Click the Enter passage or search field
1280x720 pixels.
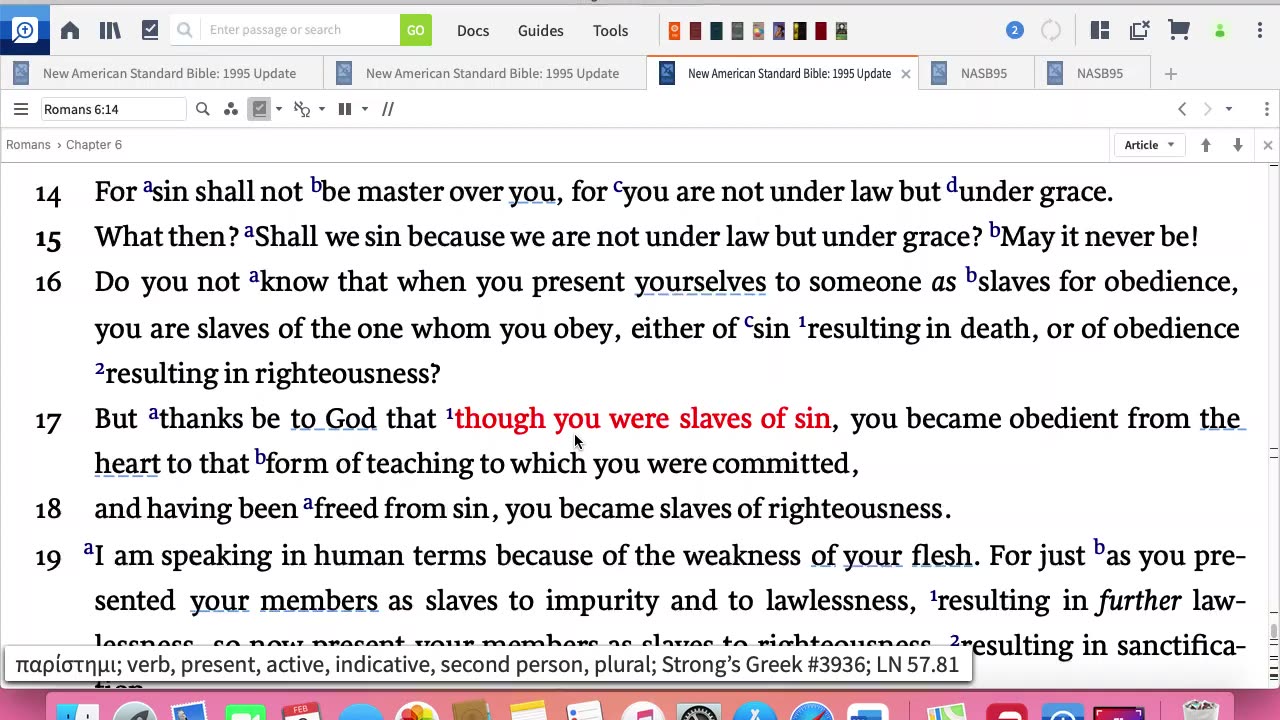pyautogui.click(x=298, y=30)
